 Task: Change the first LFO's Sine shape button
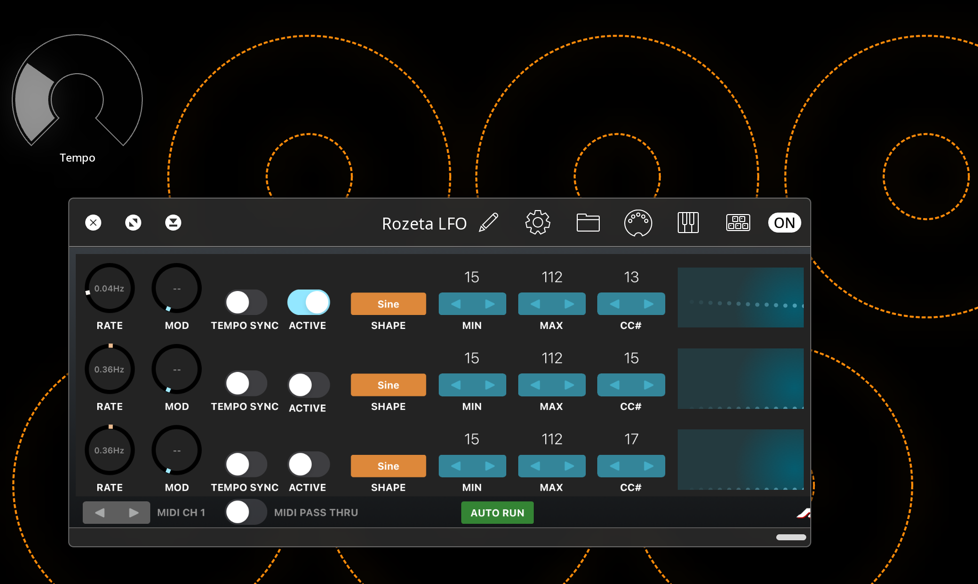coord(388,304)
